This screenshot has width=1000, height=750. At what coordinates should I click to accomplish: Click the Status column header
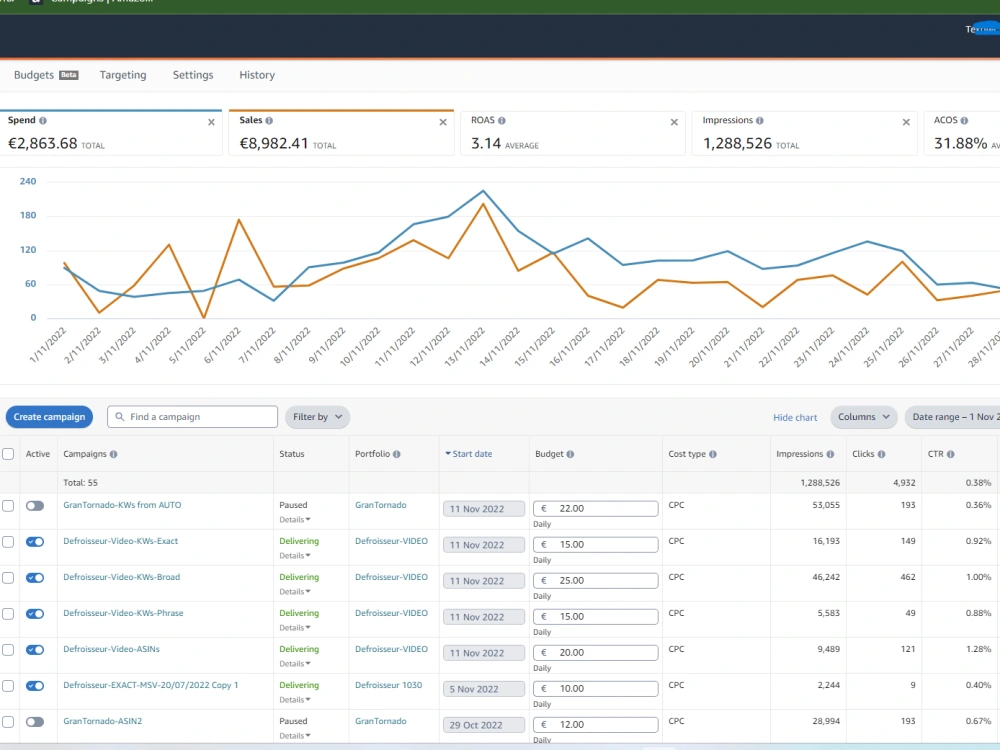[291, 454]
